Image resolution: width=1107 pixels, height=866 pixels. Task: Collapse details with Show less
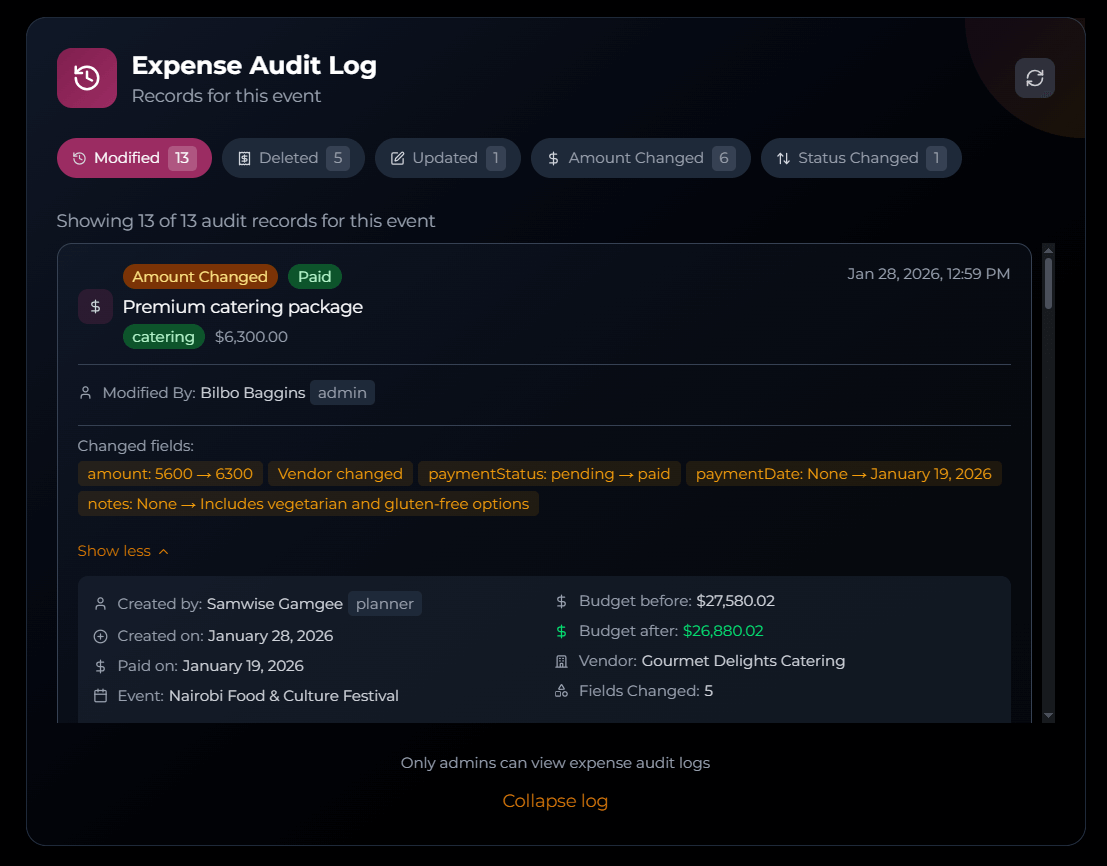coord(123,551)
